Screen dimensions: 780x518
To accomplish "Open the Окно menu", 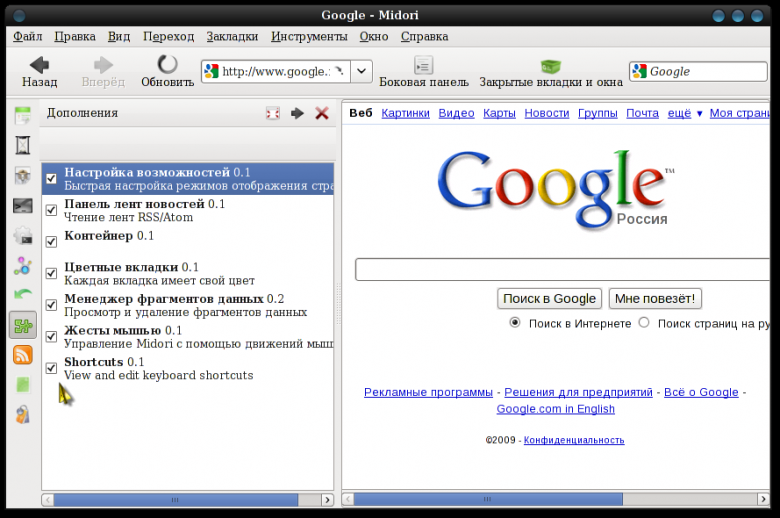I will pos(374,36).
